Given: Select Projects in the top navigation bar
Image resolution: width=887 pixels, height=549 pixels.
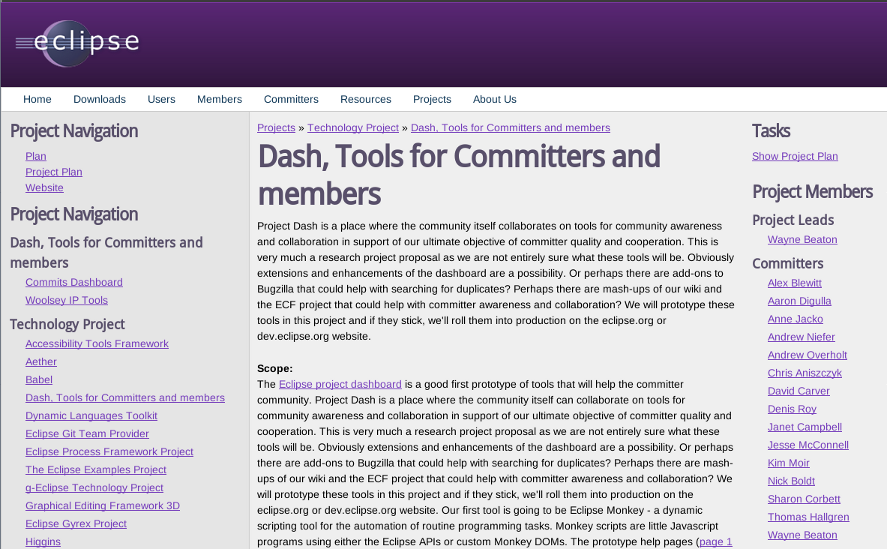Looking at the screenshot, I should 432,99.
